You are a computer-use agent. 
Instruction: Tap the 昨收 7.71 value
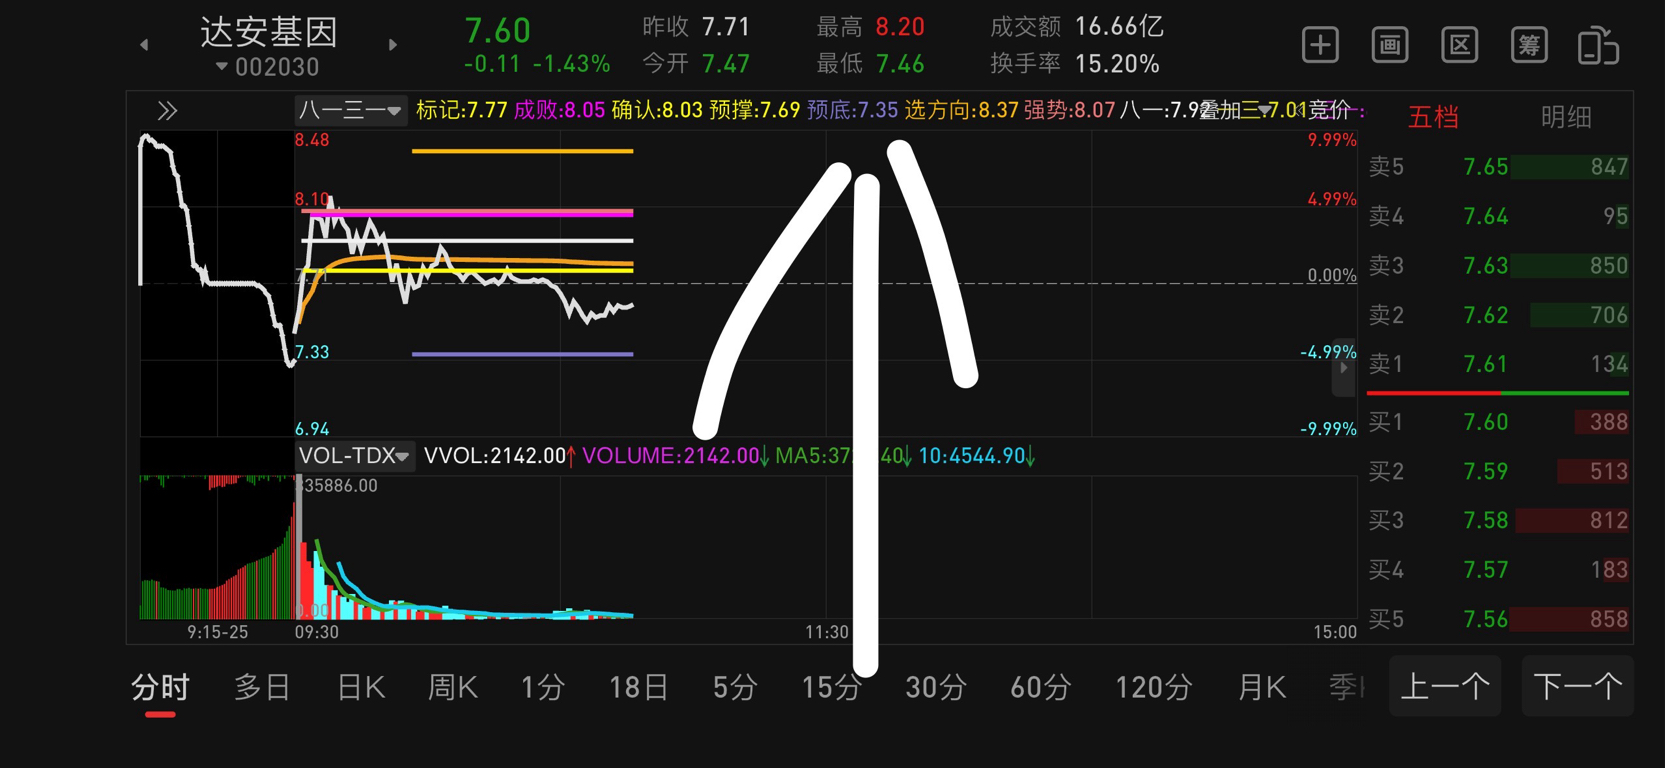tap(726, 27)
